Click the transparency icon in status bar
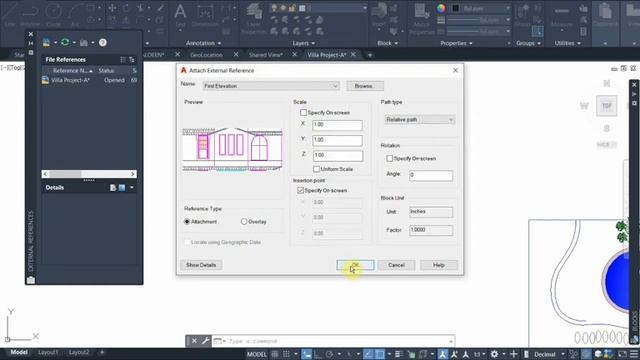The image size is (640, 360). (411, 354)
